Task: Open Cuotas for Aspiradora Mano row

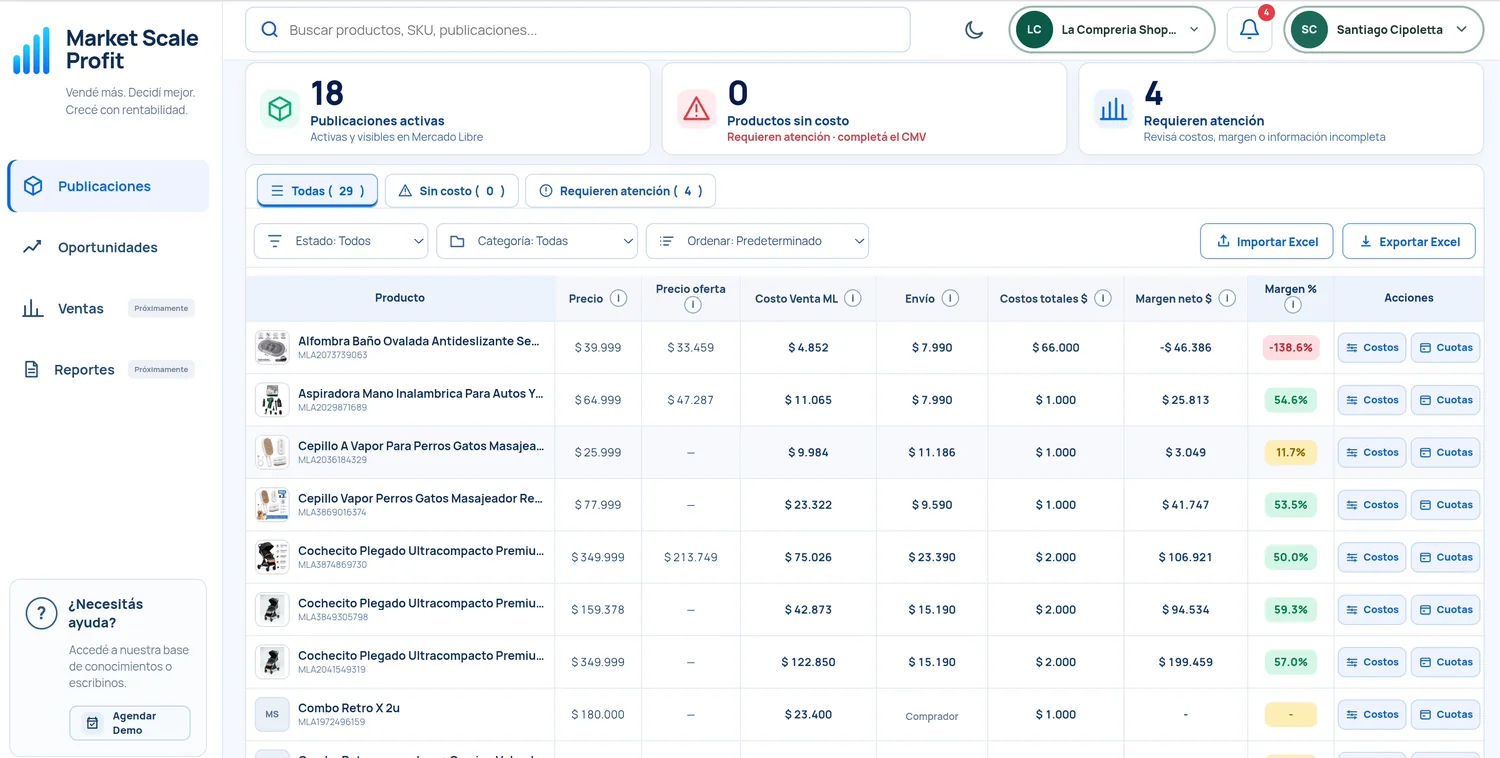Action: click(x=1445, y=400)
